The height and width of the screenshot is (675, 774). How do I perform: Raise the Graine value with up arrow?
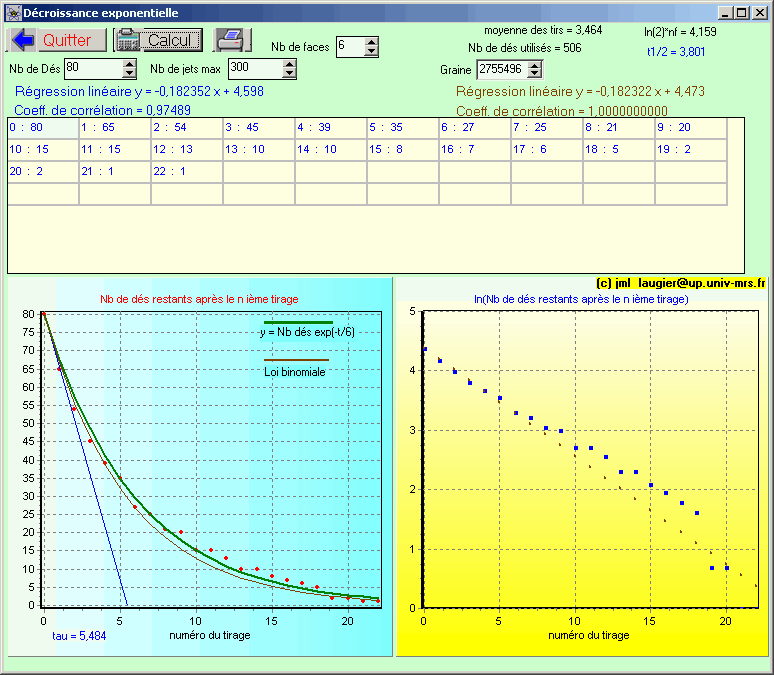tap(534, 65)
